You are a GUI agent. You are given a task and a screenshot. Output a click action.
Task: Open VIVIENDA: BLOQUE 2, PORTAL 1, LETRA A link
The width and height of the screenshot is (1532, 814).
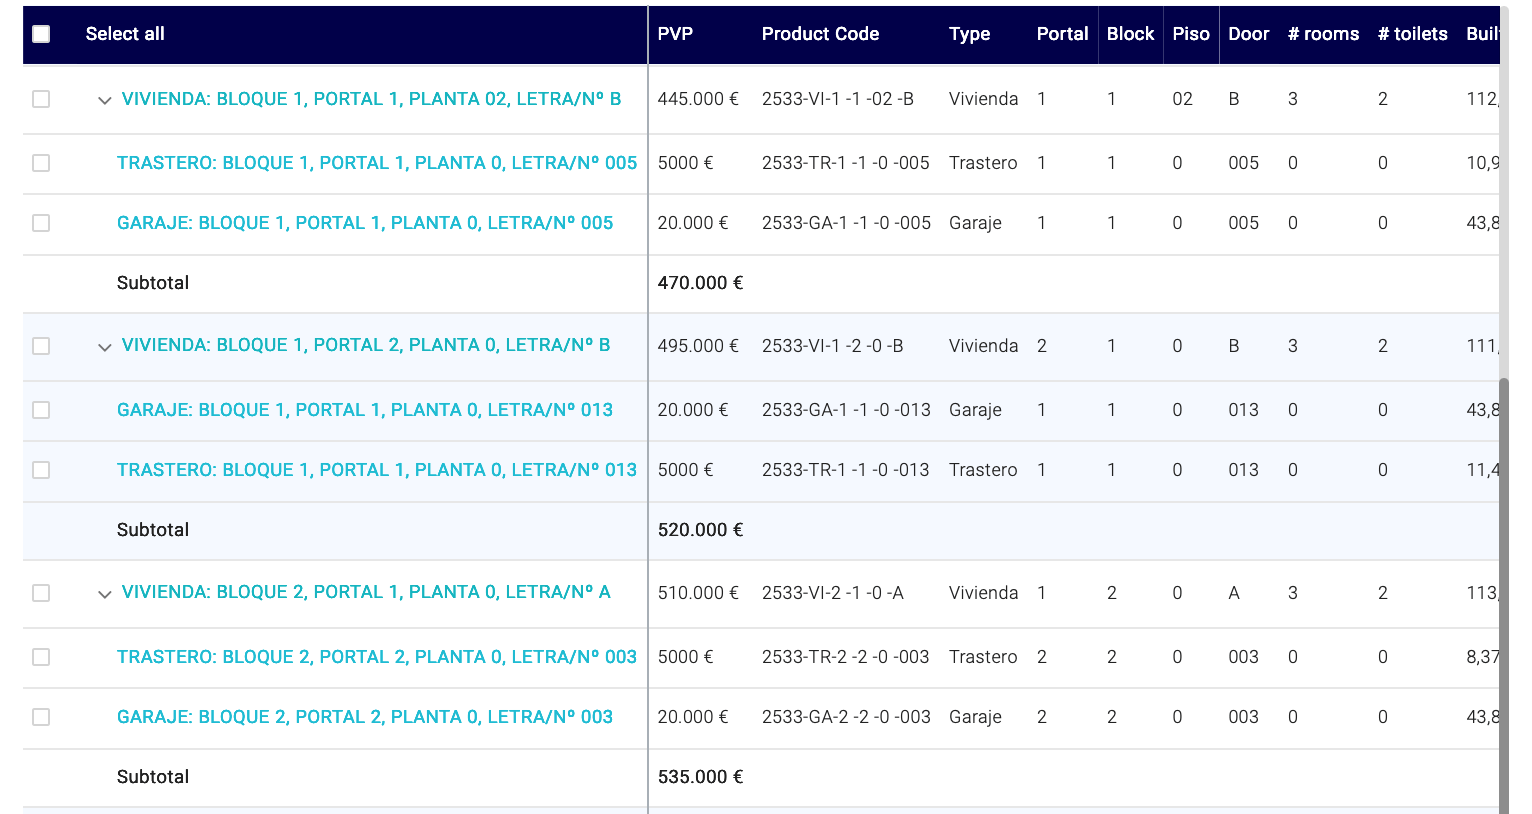tap(365, 592)
